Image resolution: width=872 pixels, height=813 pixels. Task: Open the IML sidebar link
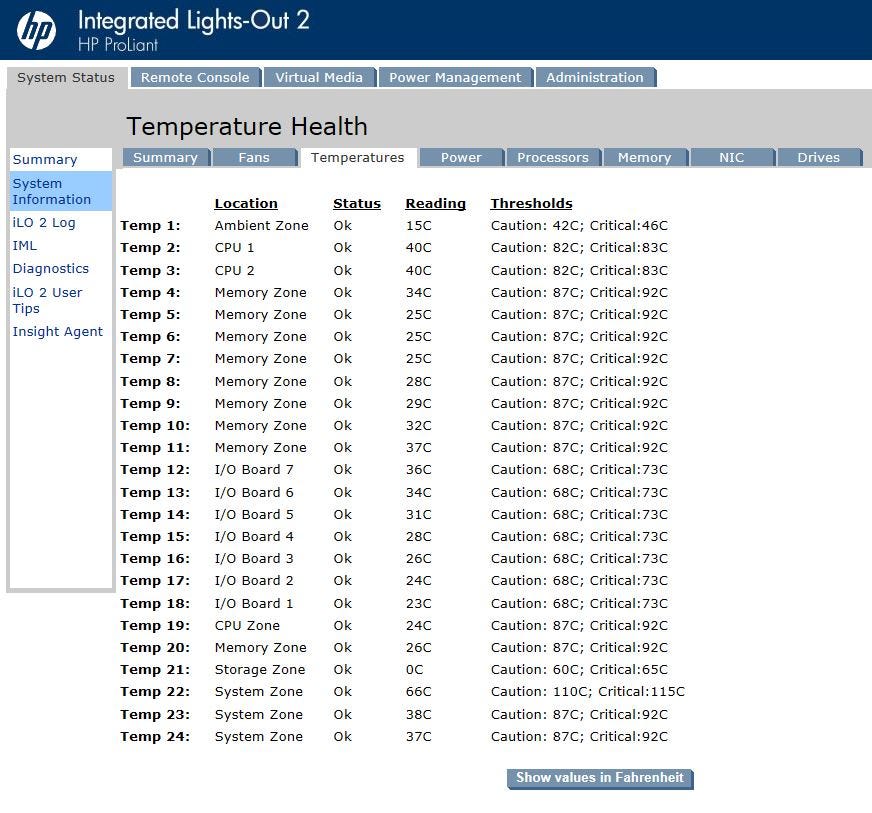[25, 246]
